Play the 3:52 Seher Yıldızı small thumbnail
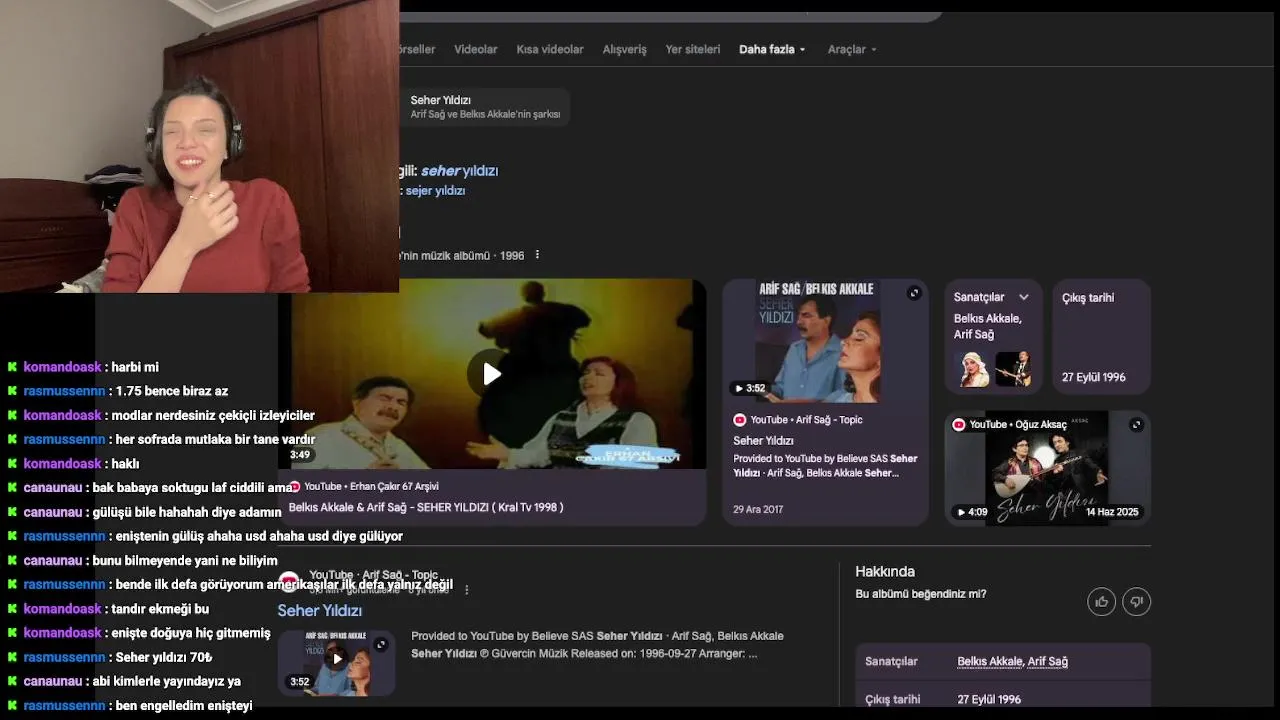This screenshot has height=720, width=1280. tap(337, 658)
